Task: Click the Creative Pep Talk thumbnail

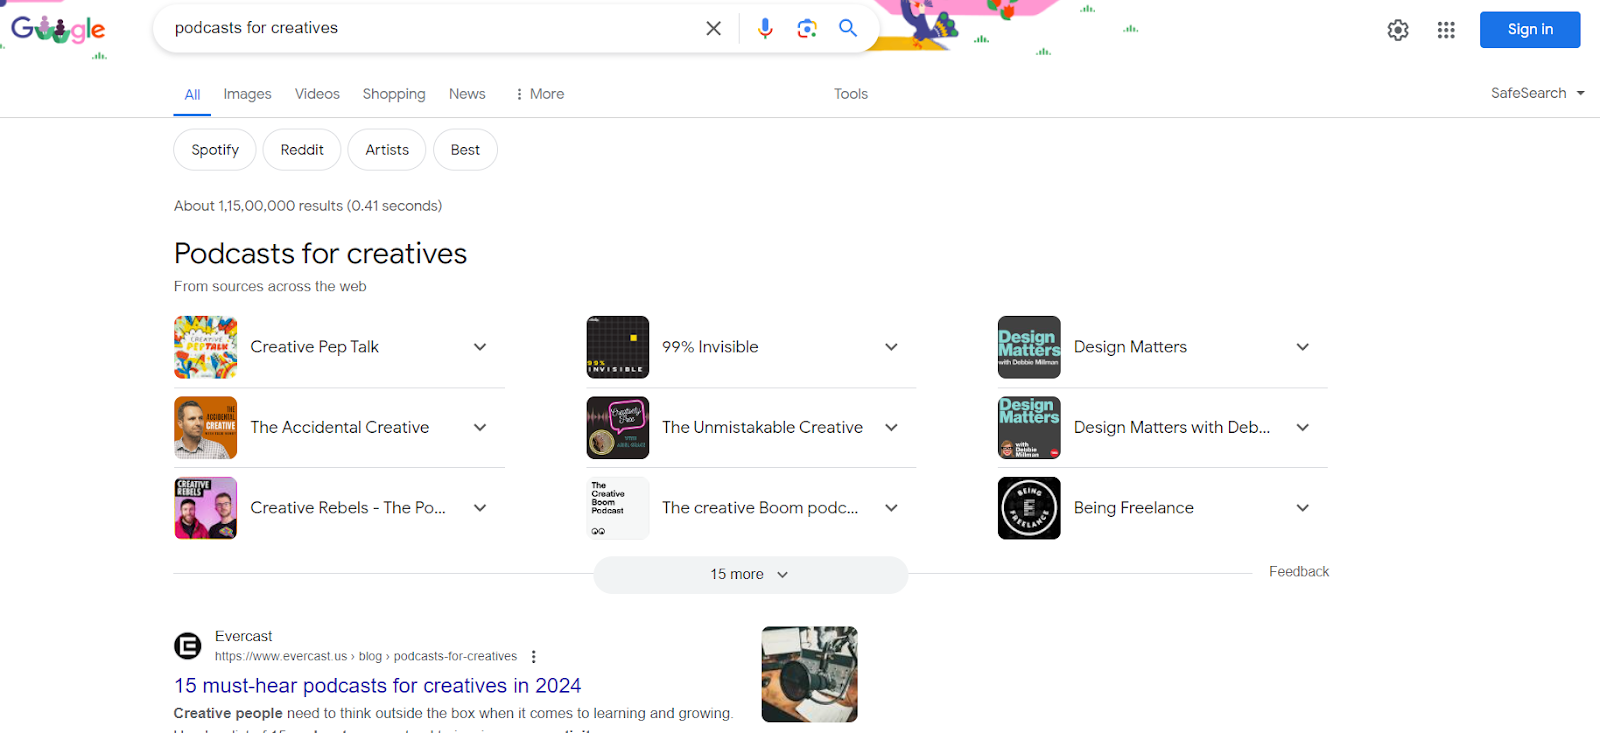Action: 206,347
